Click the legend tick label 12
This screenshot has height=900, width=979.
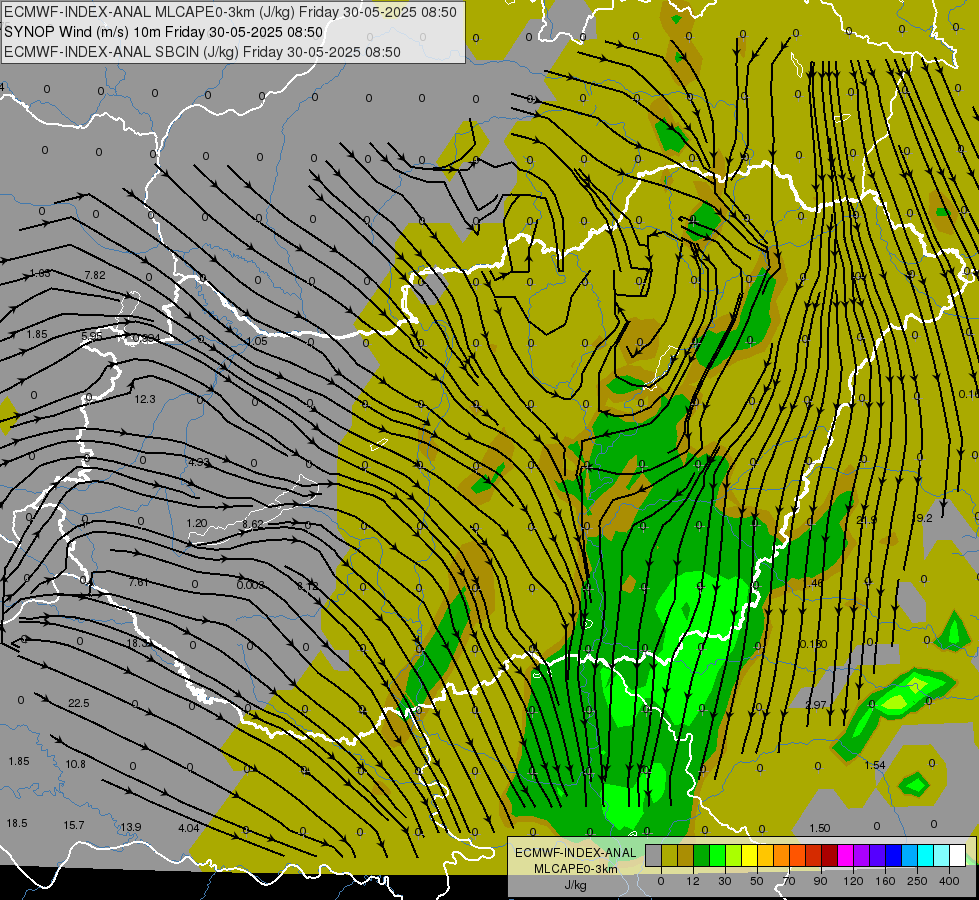(693, 881)
